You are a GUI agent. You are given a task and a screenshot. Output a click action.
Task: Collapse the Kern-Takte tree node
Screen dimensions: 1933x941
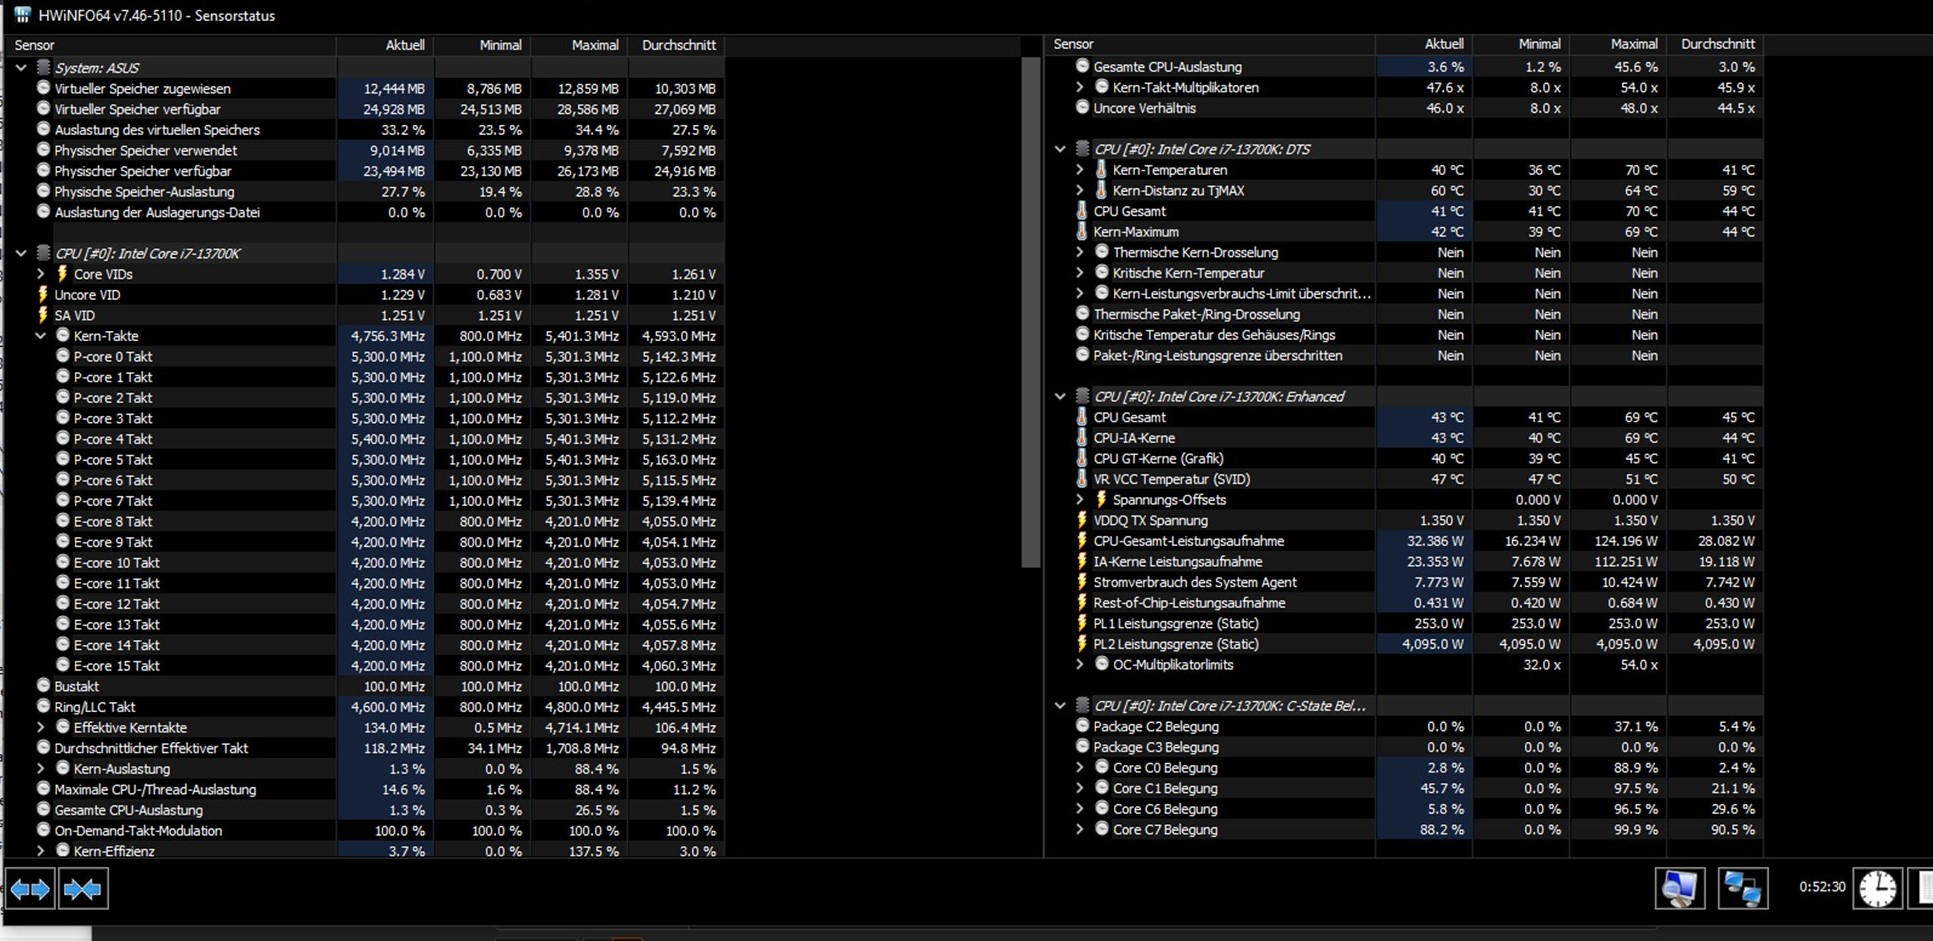[41, 336]
